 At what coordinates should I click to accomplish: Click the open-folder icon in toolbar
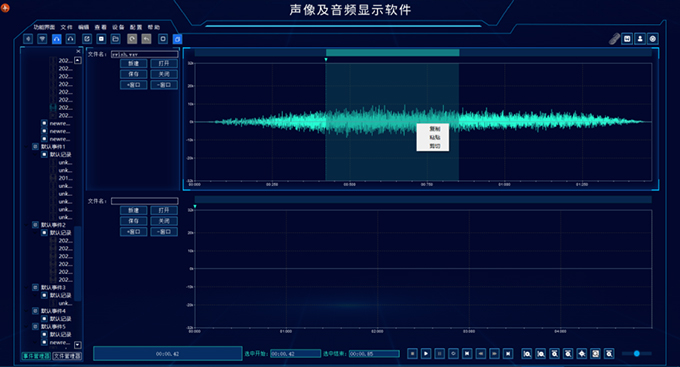click(x=115, y=39)
